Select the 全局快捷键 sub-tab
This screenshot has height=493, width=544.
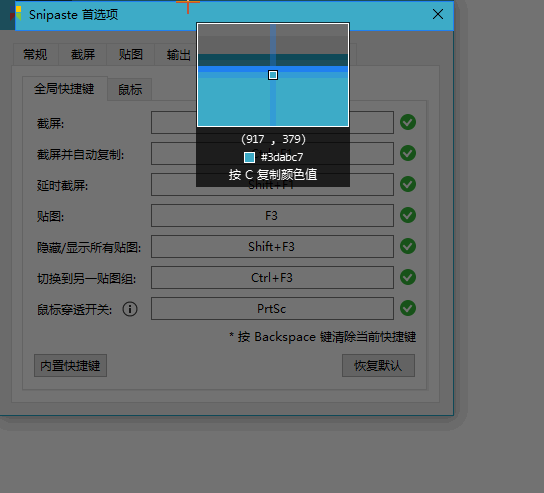65,89
